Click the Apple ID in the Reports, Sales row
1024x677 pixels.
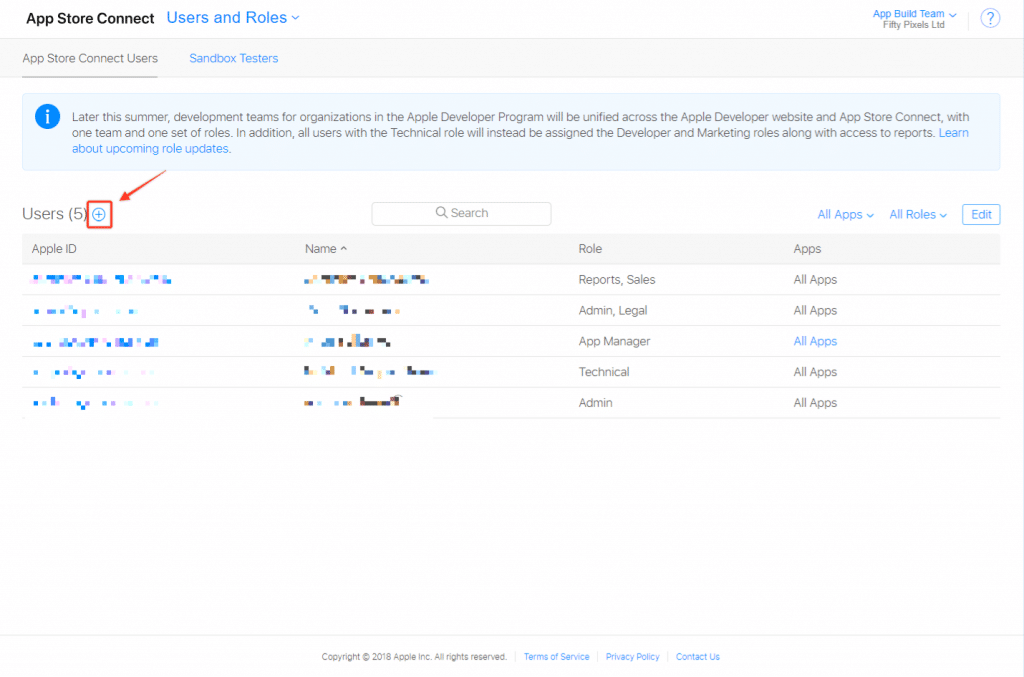click(x=101, y=279)
